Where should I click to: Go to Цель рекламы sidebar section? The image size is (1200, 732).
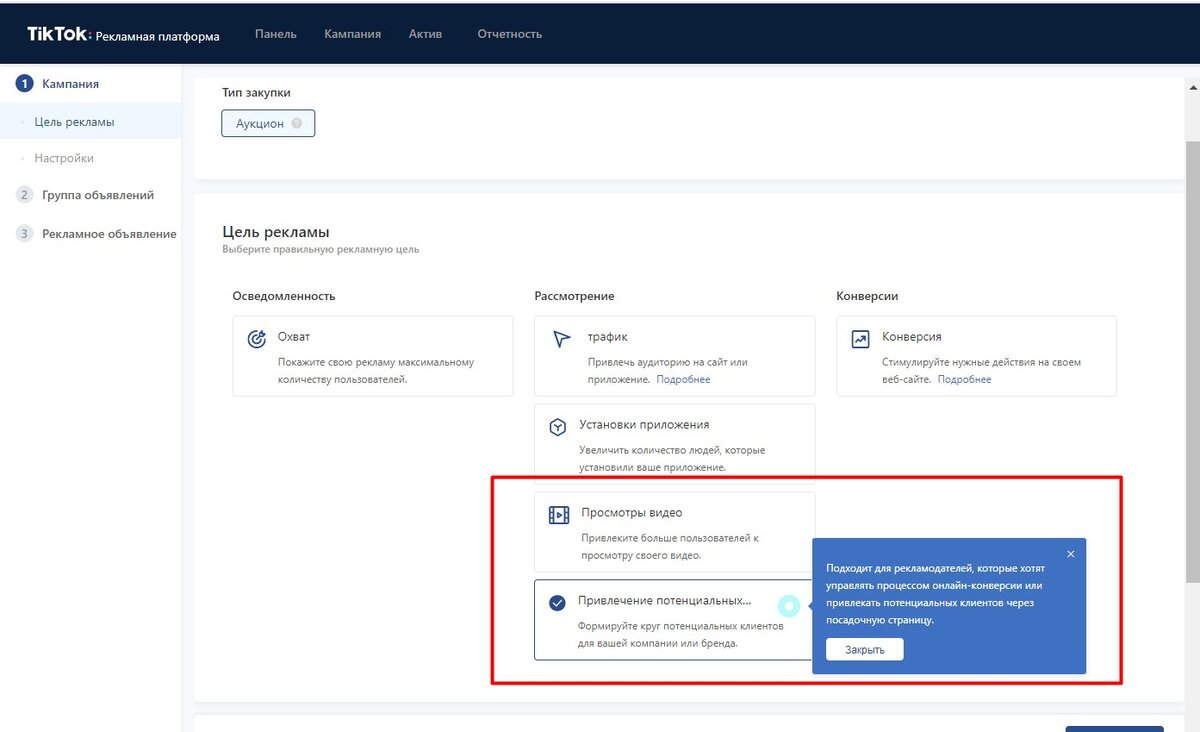[x=74, y=122]
